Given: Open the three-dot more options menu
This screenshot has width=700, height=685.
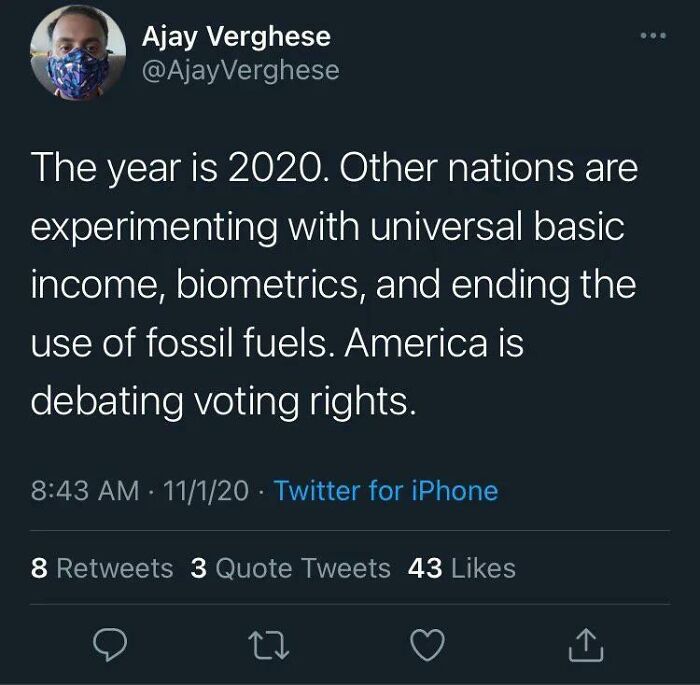Looking at the screenshot, I should click(652, 36).
